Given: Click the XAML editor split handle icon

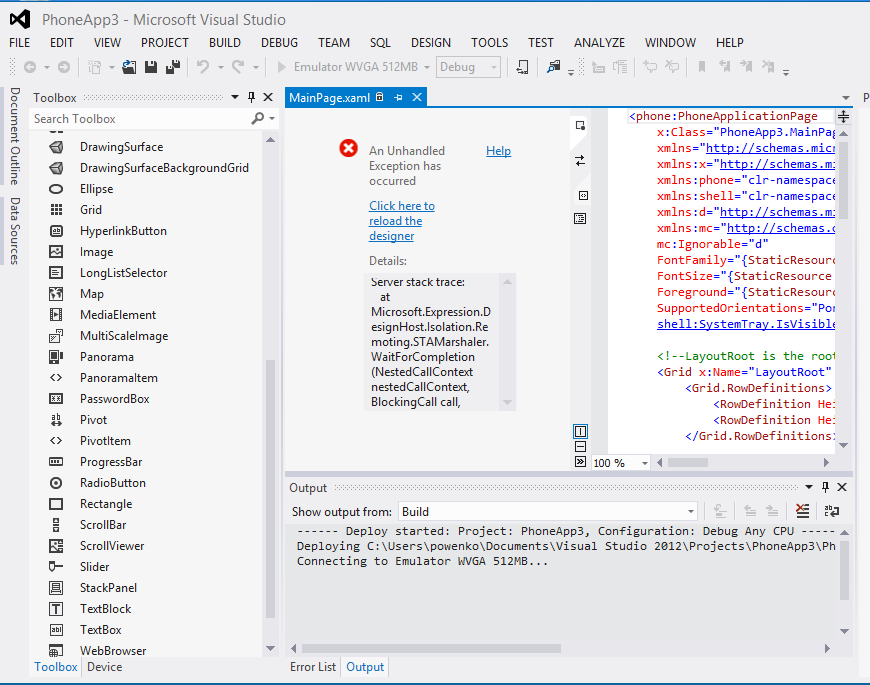Looking at the screenshot, I should pos(843,116).
